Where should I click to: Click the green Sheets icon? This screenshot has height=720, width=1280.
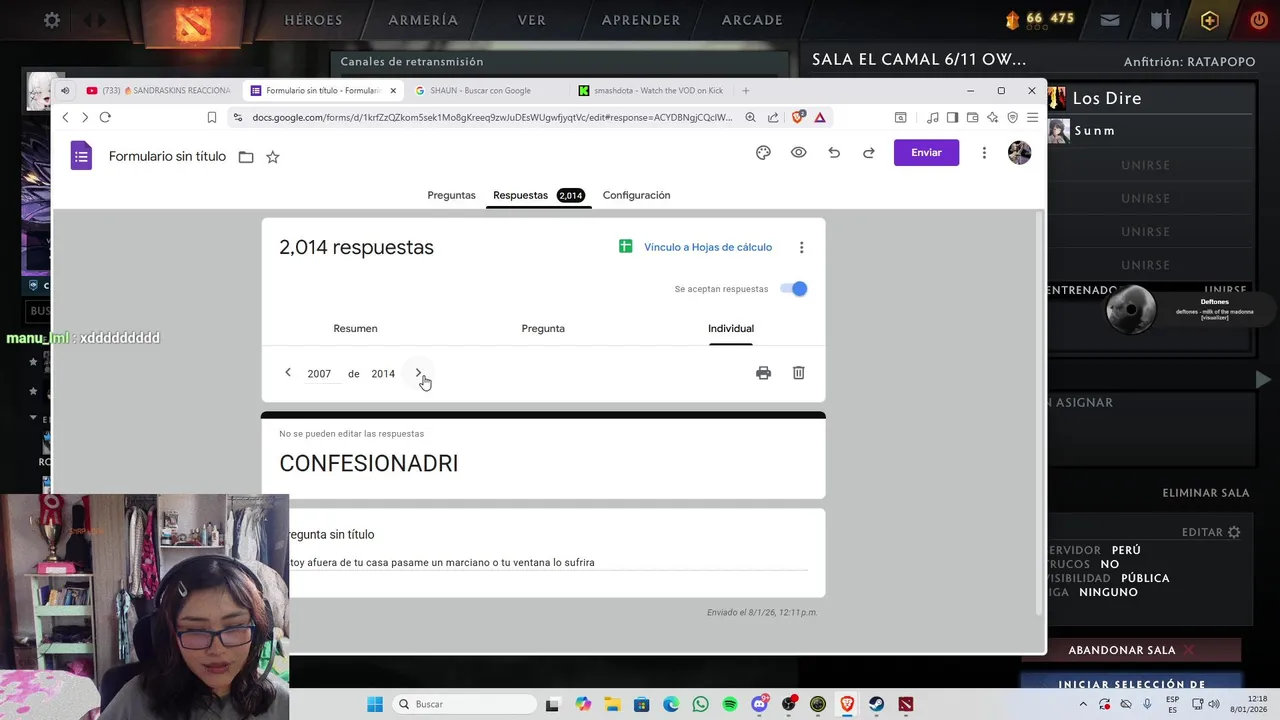pyautogui.click(x=625, y=247)
